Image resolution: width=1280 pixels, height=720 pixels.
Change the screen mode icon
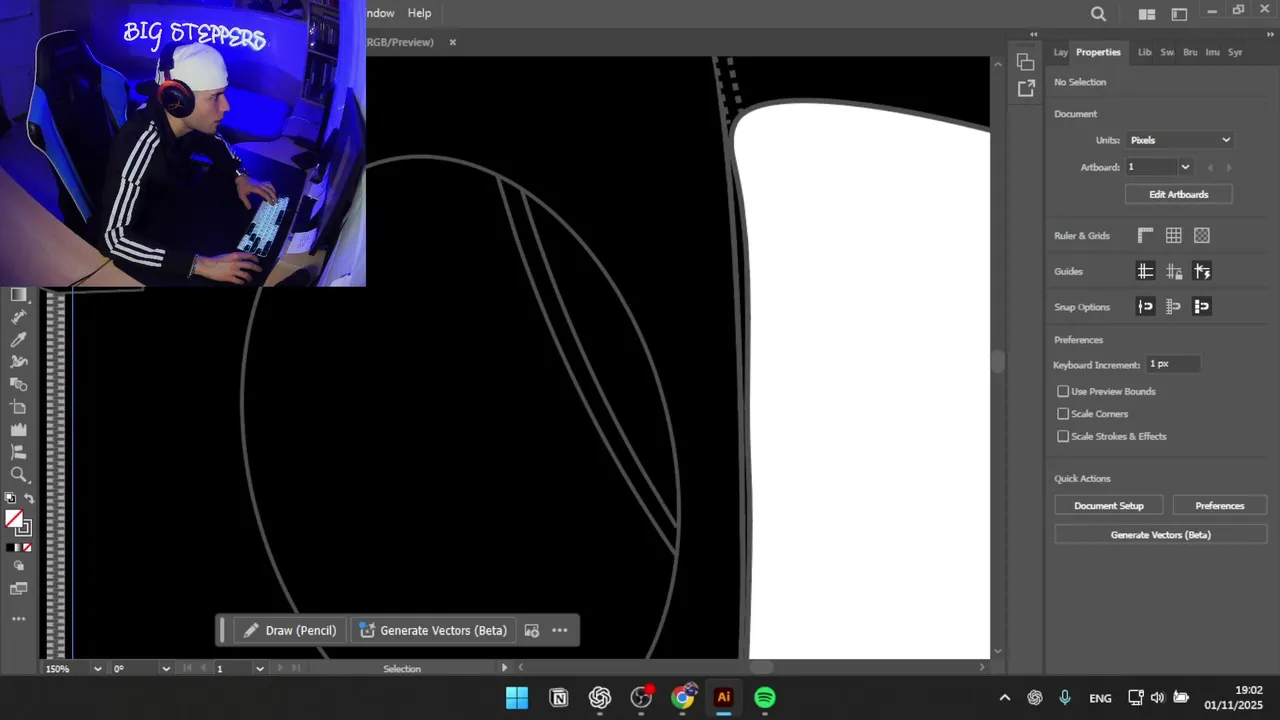18,589
